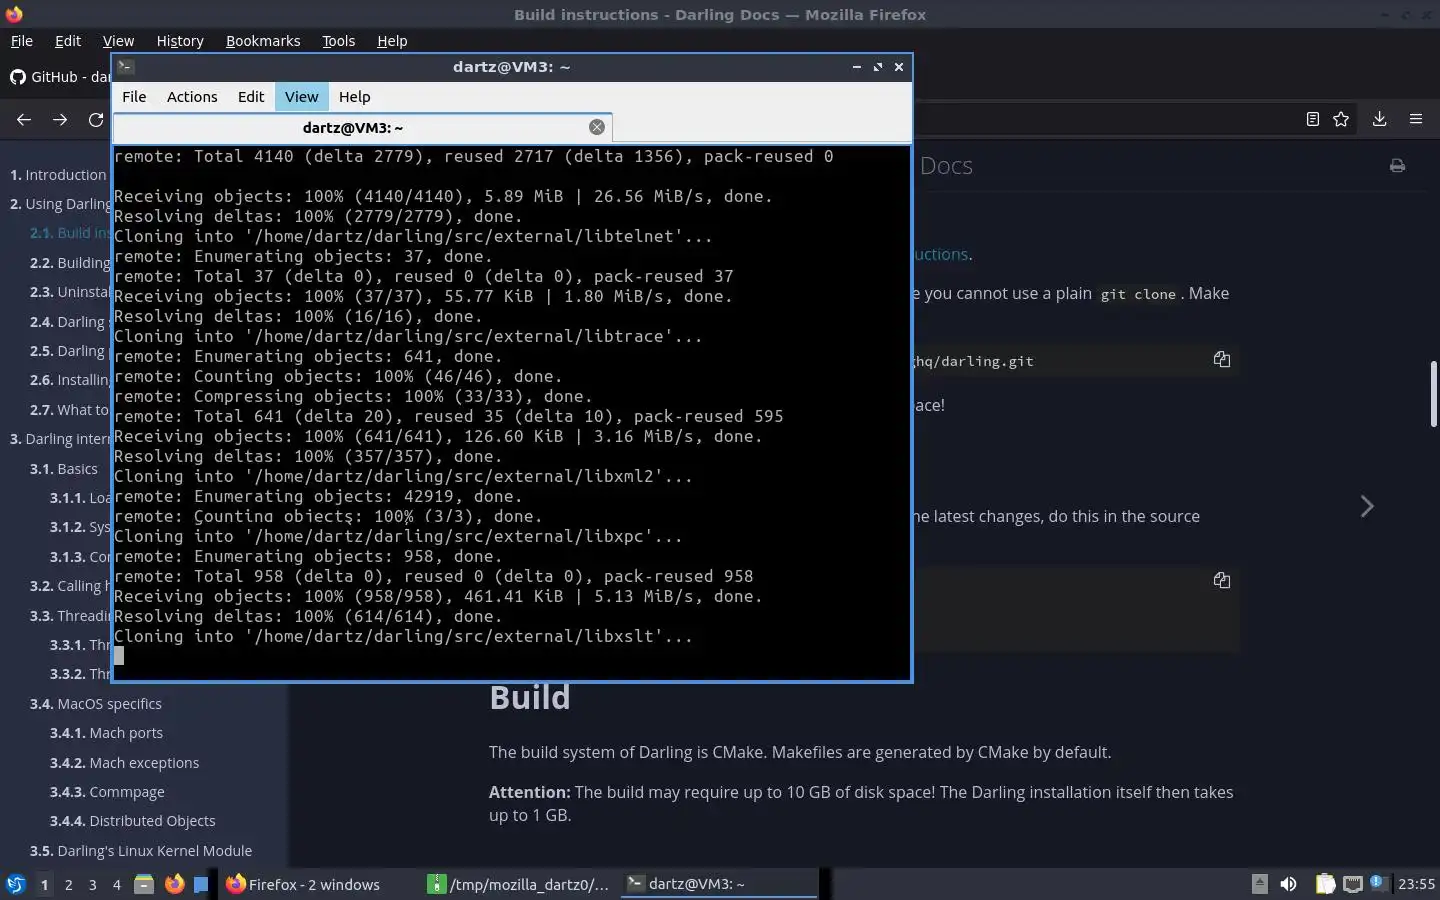Go back in Firefox
Screen dimensions: 1440x900
(24, 119)
